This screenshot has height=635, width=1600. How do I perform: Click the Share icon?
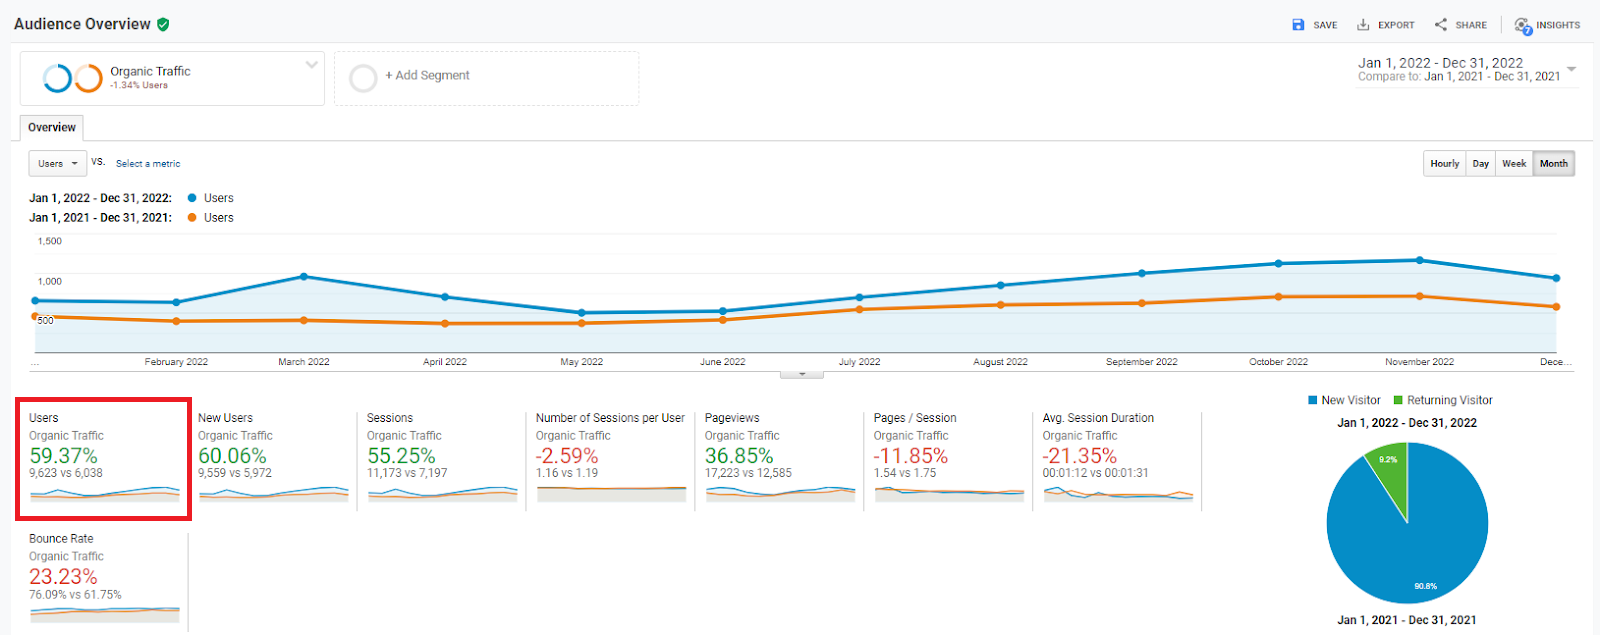(1441, 25)
